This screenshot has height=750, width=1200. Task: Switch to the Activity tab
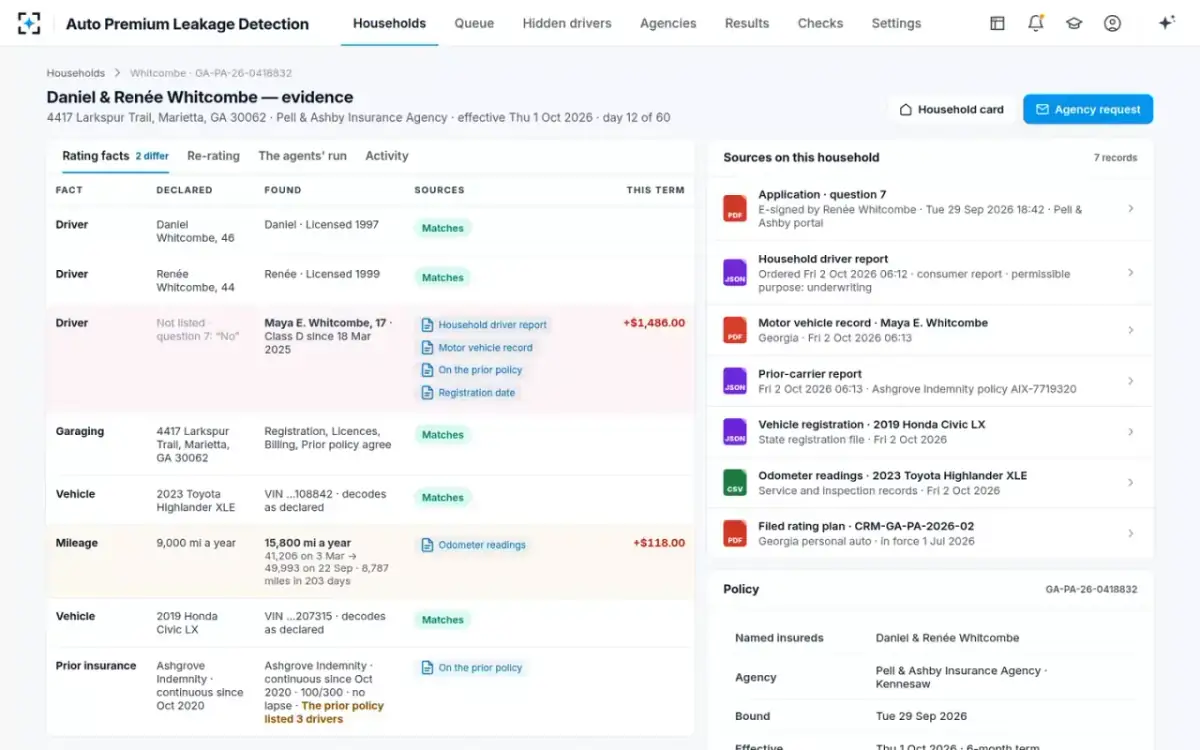tap(387, 156)
